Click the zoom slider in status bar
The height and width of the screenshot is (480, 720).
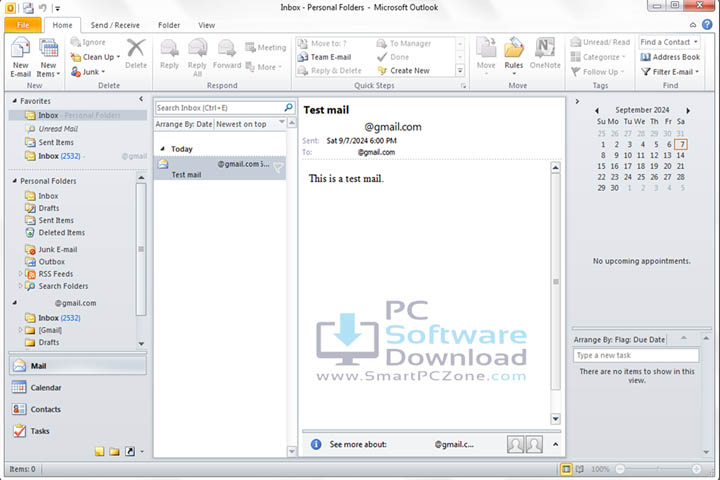click(658, 469)
